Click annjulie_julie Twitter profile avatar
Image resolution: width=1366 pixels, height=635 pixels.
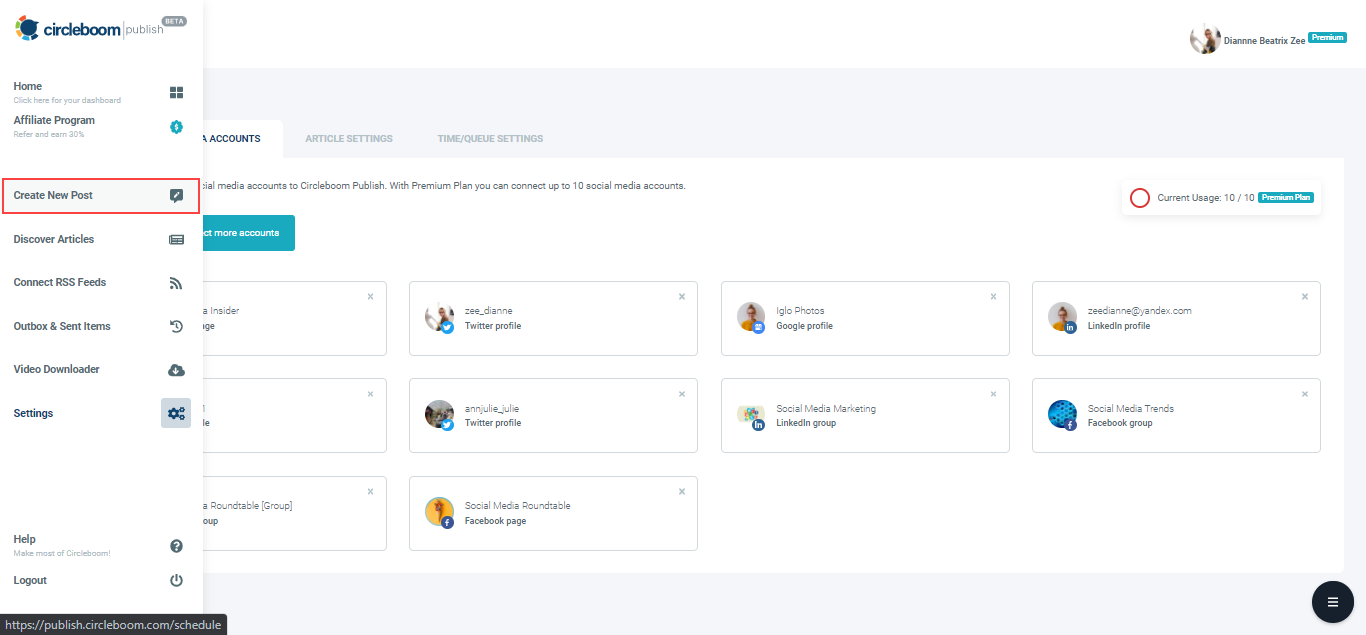439,414
